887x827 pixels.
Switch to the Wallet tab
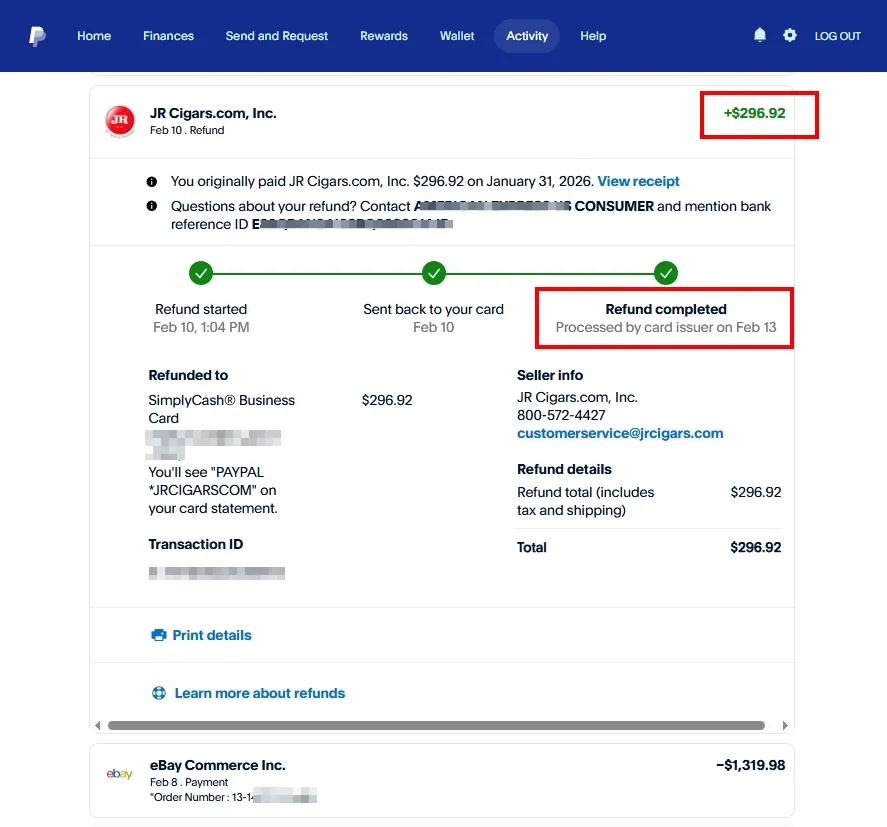point(457,36)
